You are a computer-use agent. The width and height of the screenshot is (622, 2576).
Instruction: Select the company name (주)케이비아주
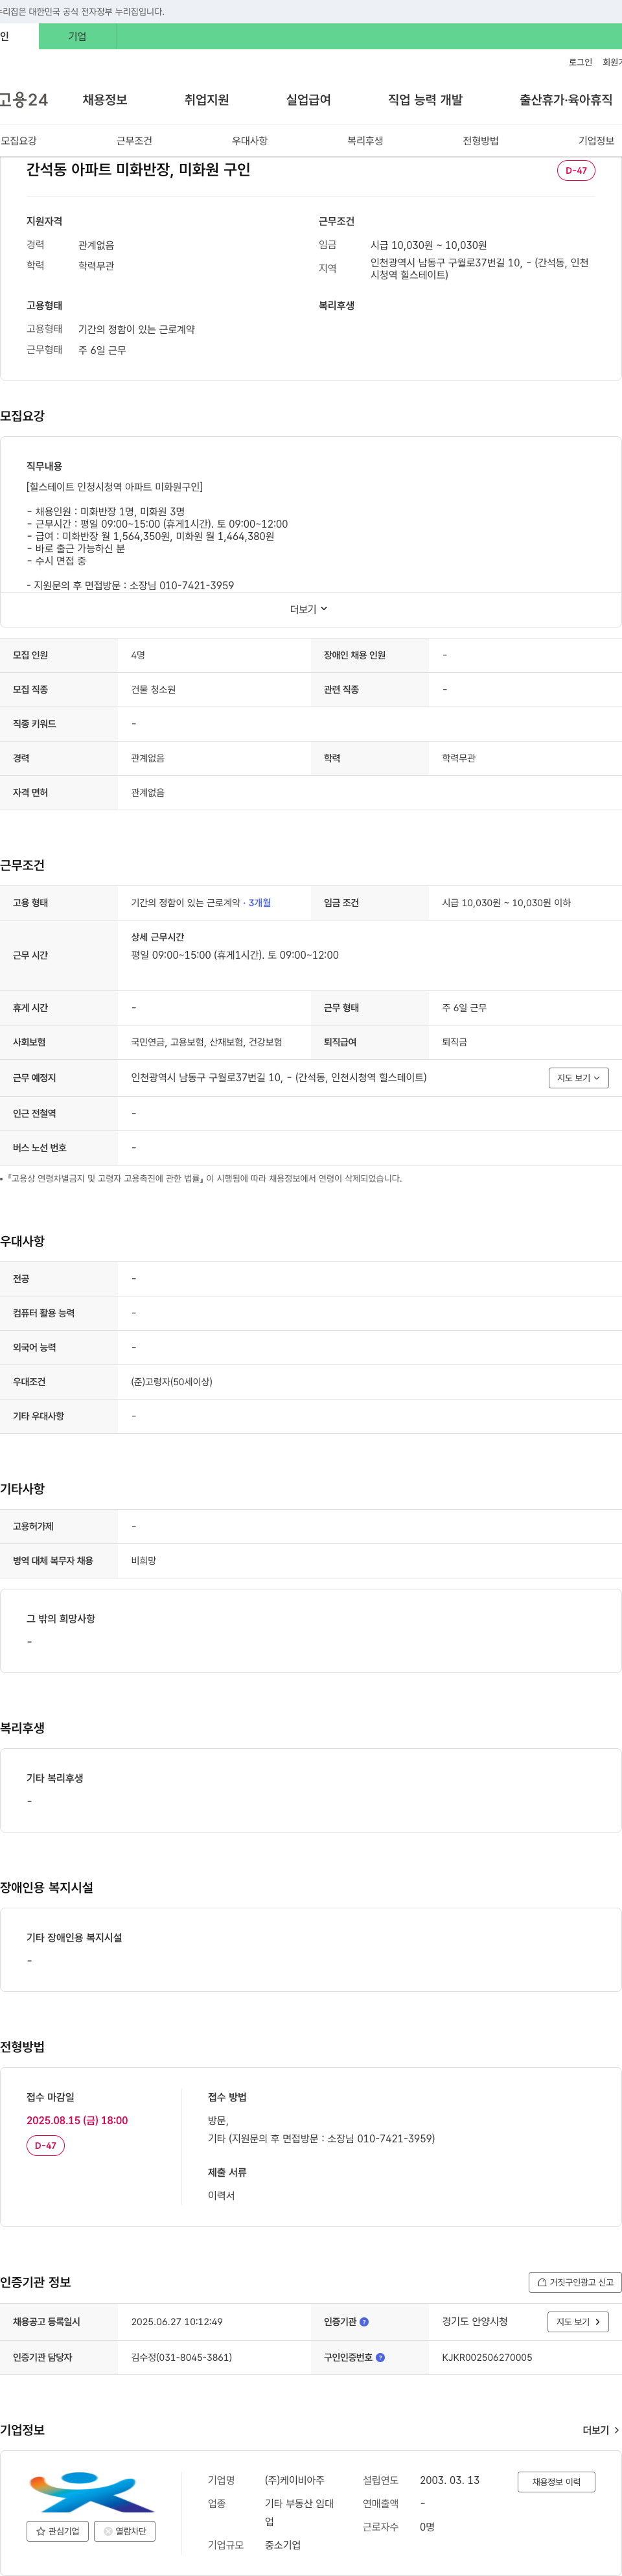tap(294, 2480)
